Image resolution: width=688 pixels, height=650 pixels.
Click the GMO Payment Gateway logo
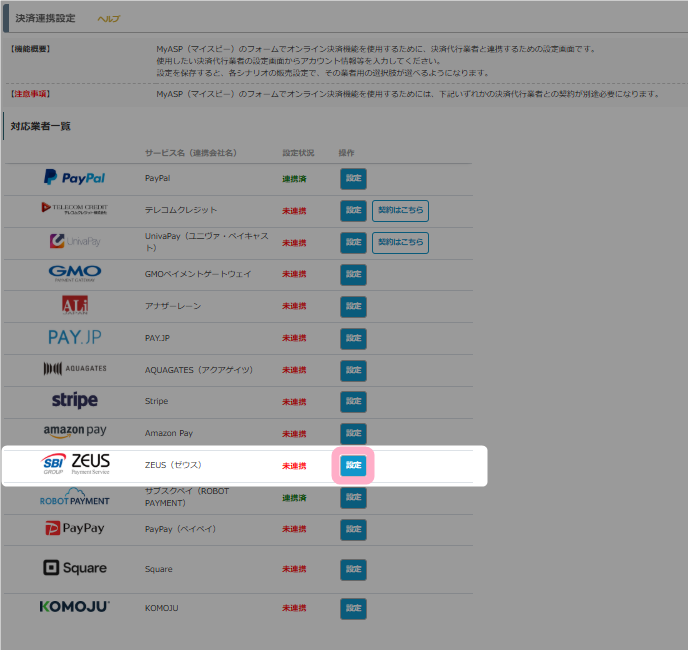pyautogui.click(x=74, y=273)
